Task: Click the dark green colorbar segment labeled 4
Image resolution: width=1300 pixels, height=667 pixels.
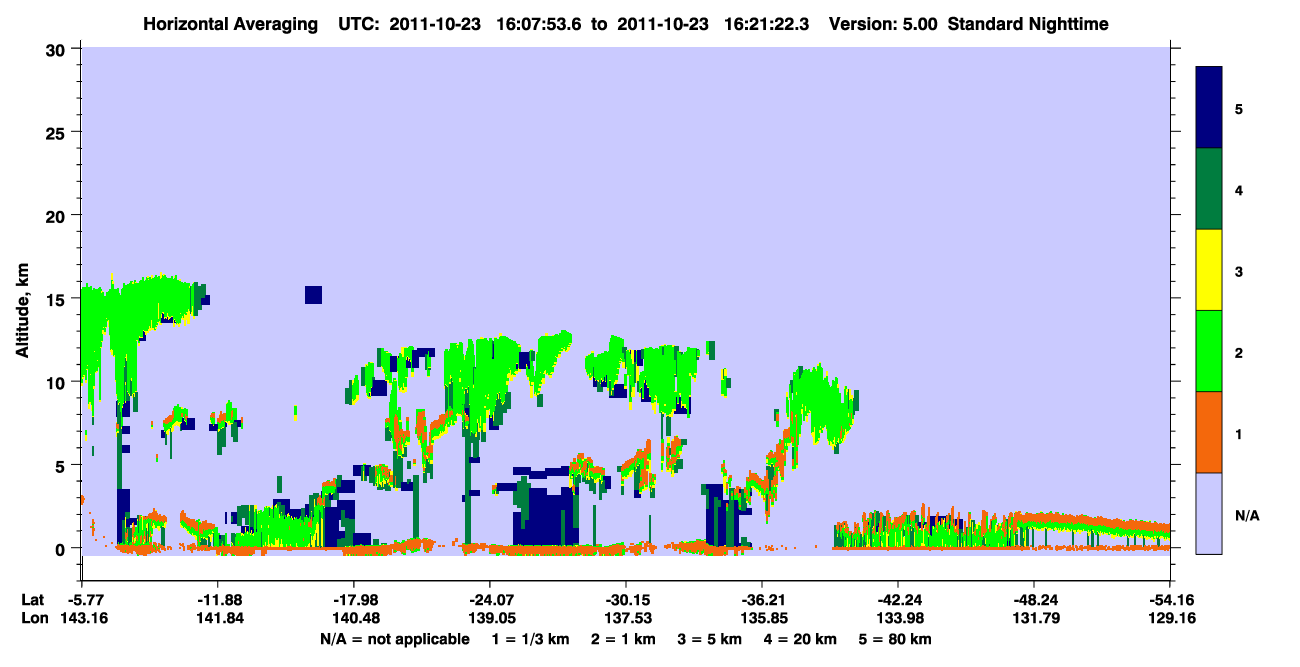Action: pos(1209,189)
